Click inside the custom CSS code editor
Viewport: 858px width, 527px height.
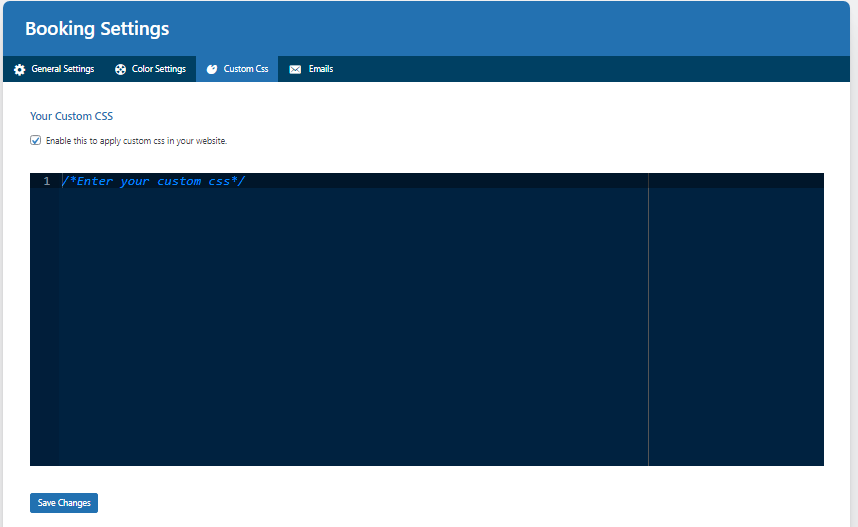pyautogui.click(x=427, y=320)
